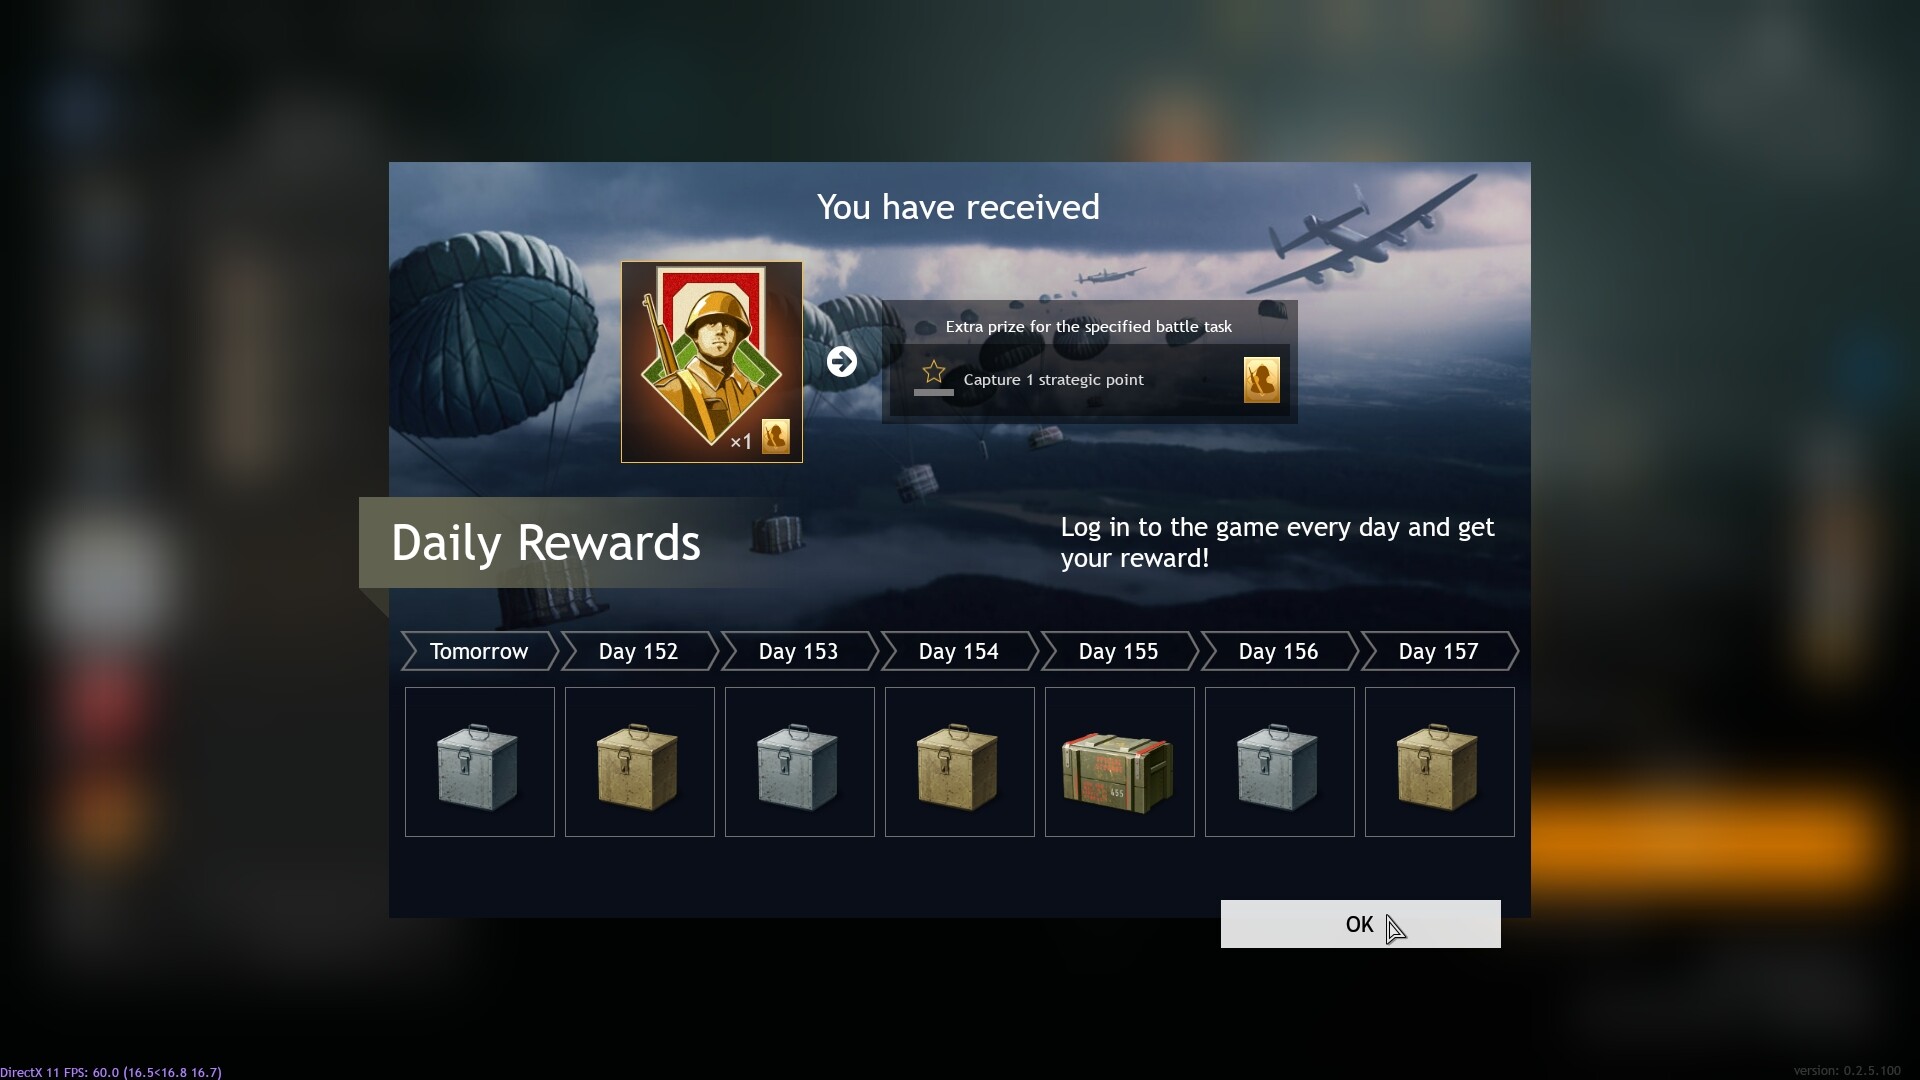This screenshot has width=1920, height=1080.
Task: Select the Day 154 bronze box
Action: point(960,762)
